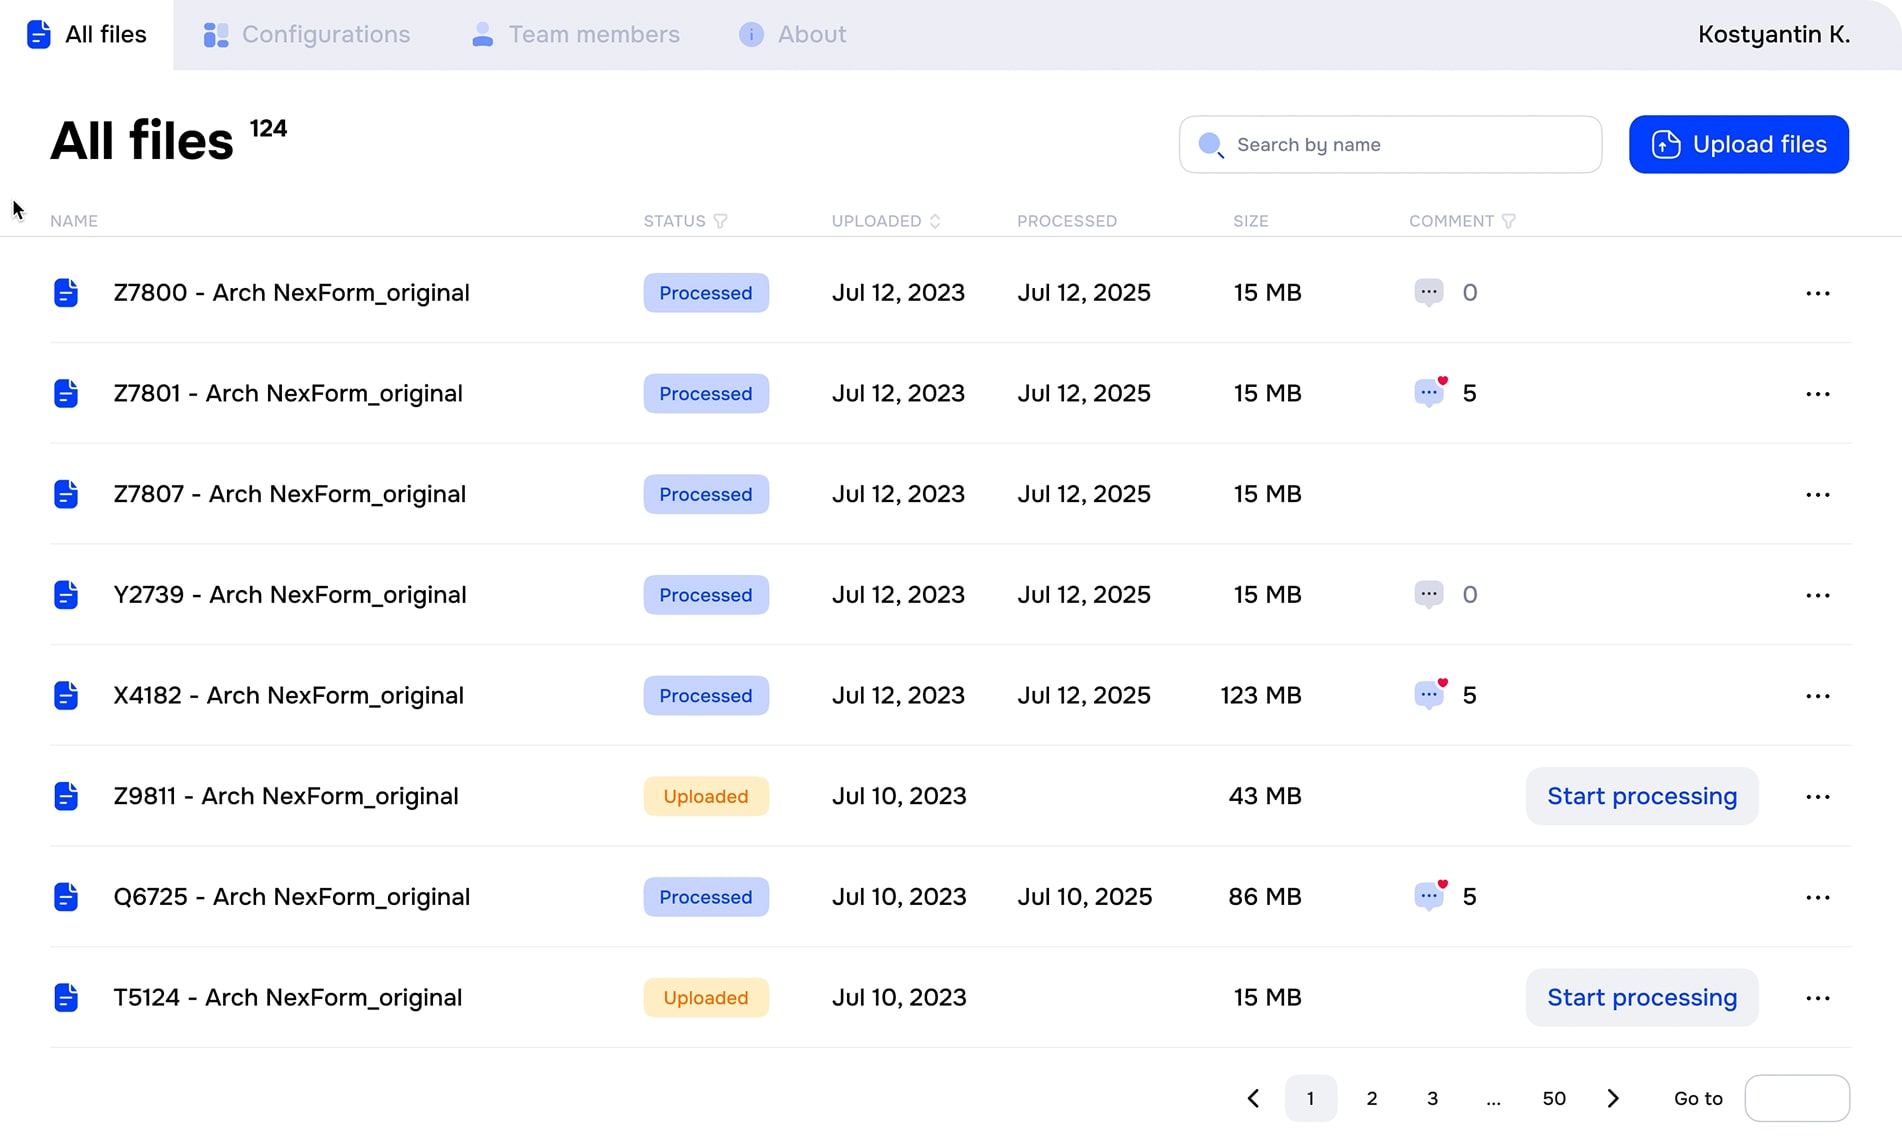Open file Z7807 - Arch NexForm_original
1902x1146 pixels.
pos(289,494)
